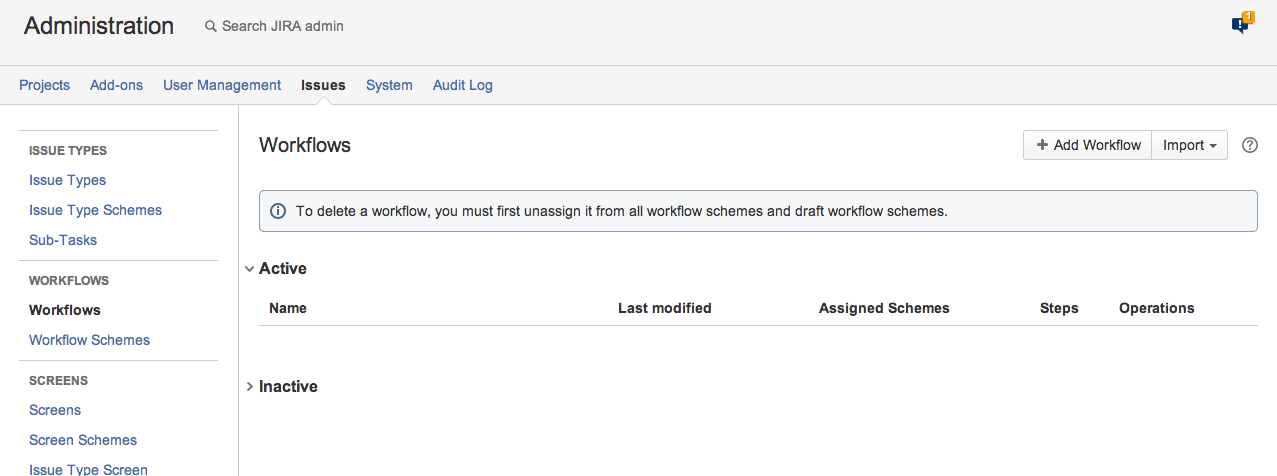
Task: Click the delete workflow notice text
Action: tap(621, 211)
